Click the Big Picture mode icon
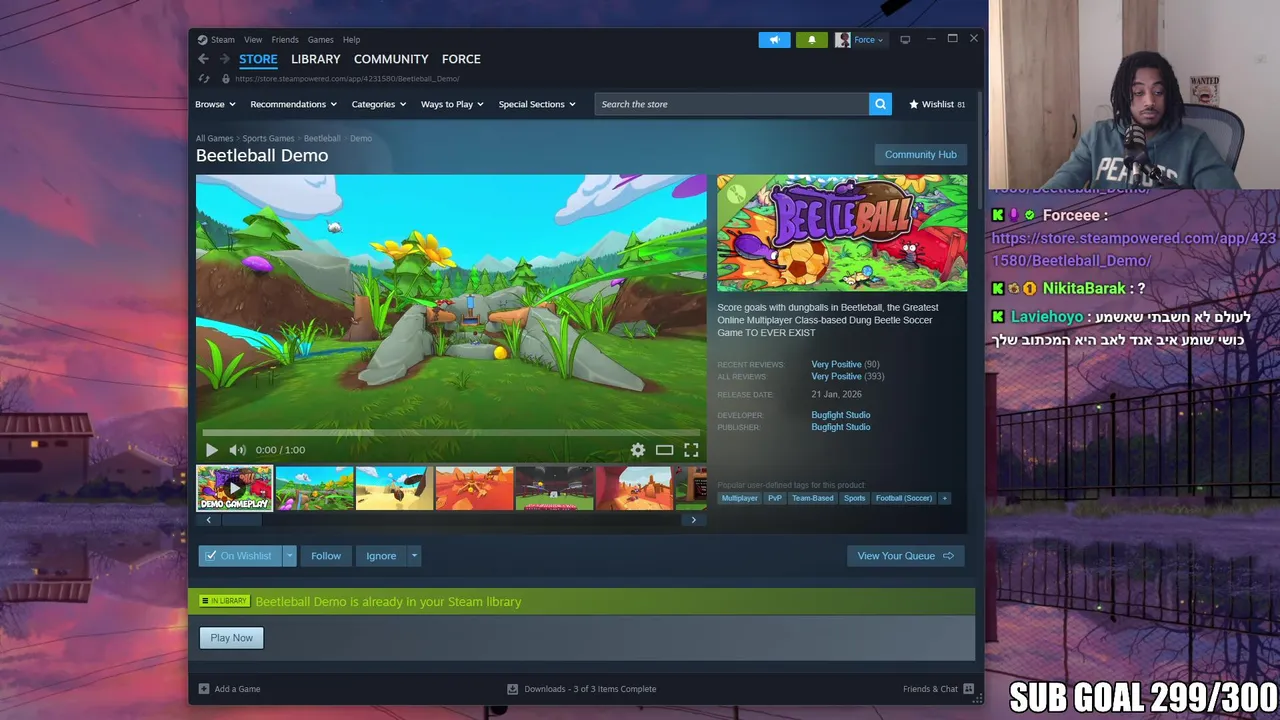1280x720 pixels. click(905, 40)
